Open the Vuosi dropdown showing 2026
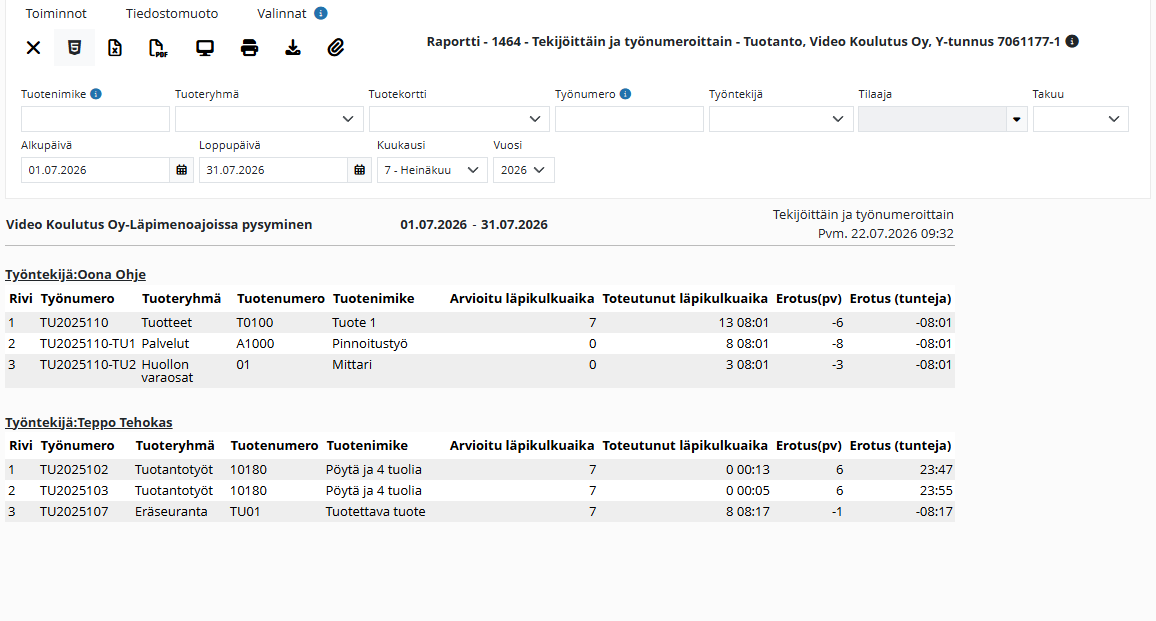 pos(523,170)
